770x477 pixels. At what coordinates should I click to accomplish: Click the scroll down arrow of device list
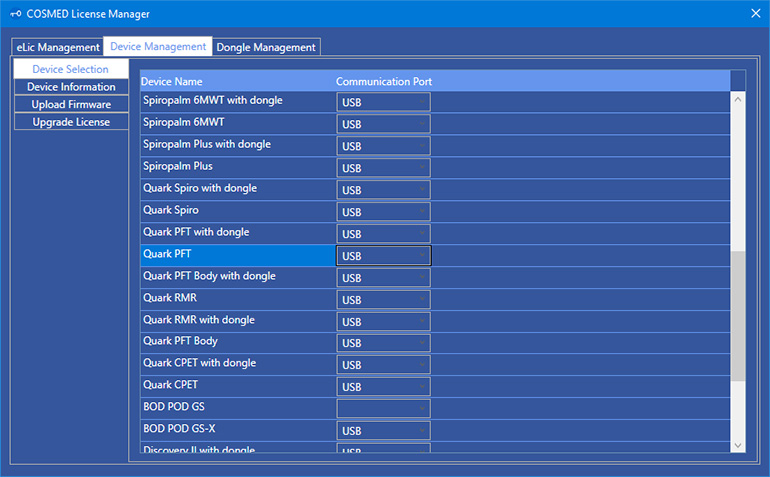(x=738, y=445)
